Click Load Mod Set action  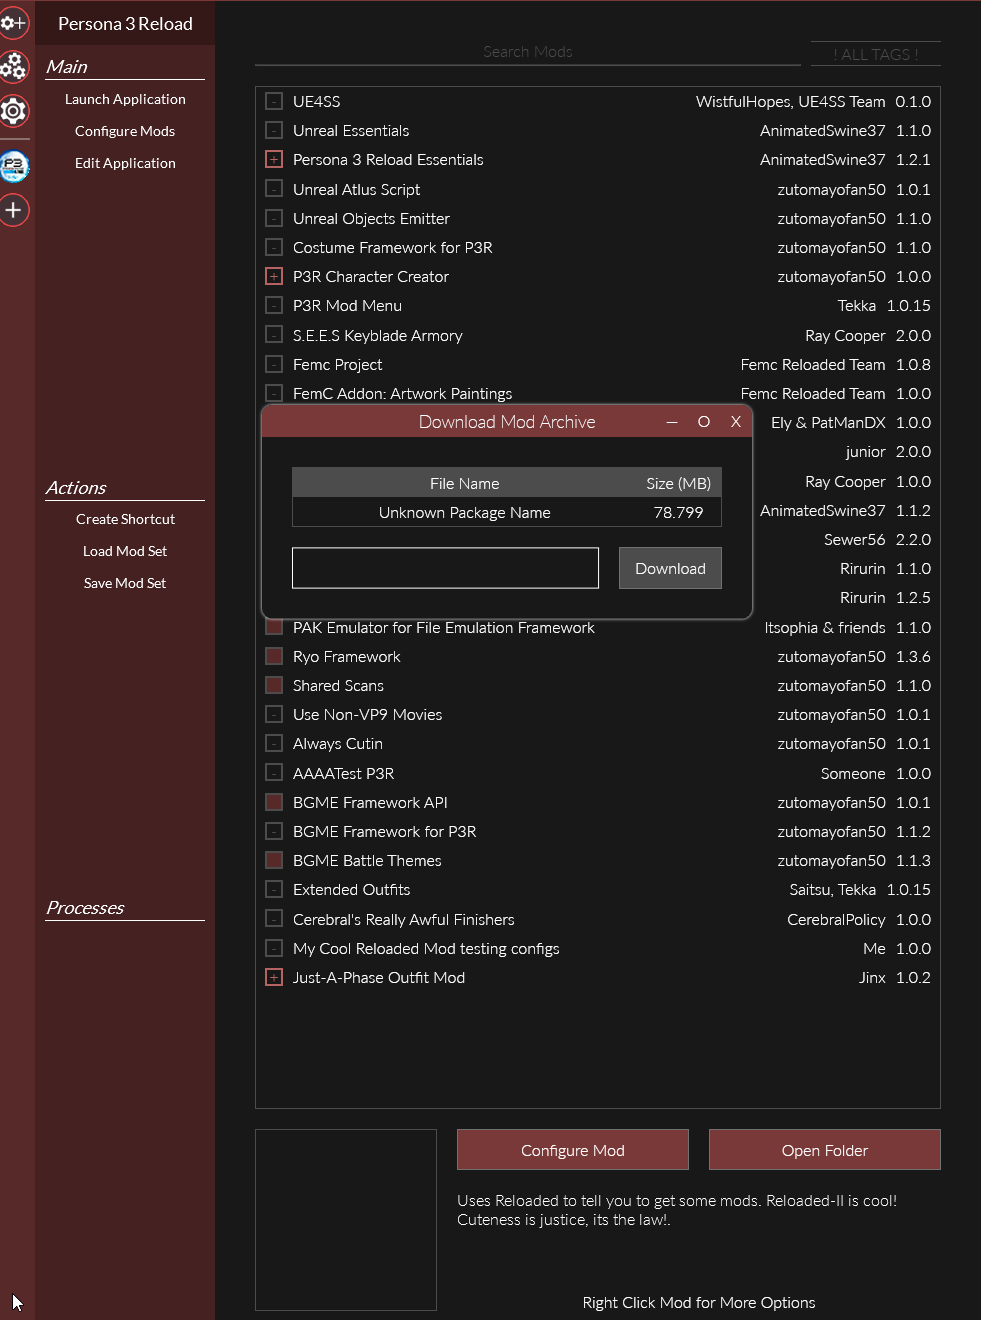tap(125, 551)
